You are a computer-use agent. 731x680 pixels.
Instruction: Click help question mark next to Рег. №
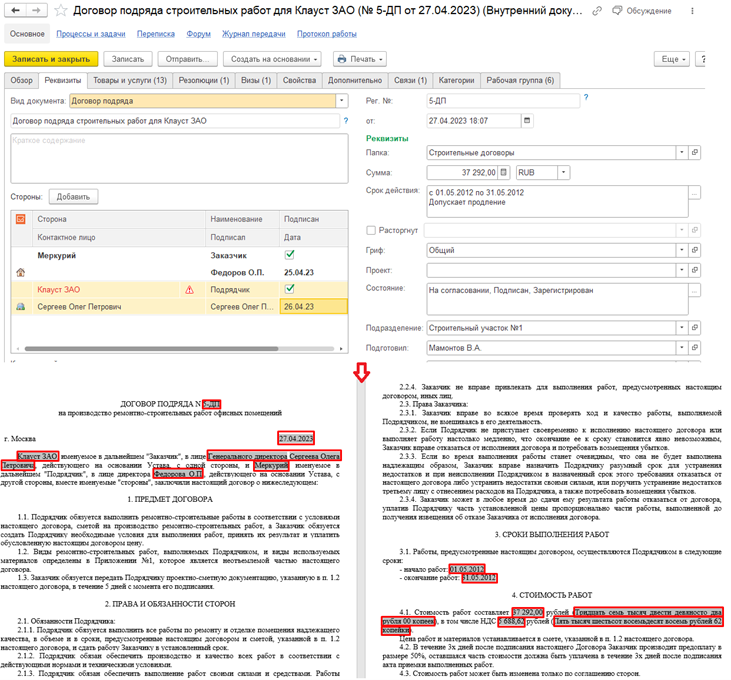pos(586,97)
